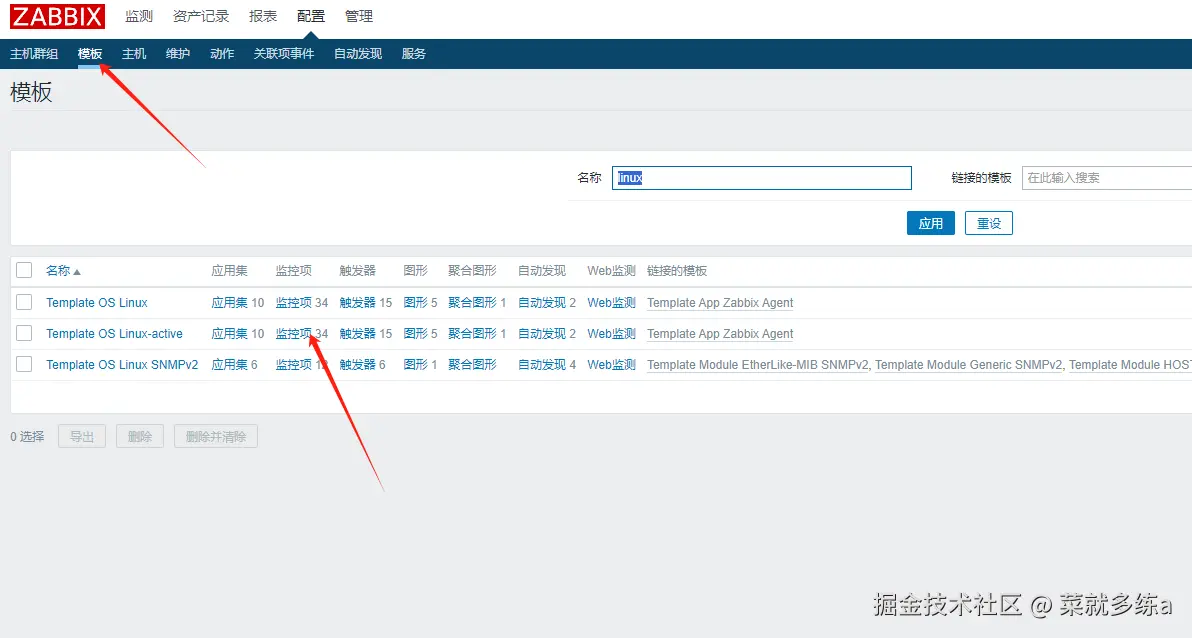This screenshot has height=638, width=1192.
Task: Toggle the select-all checkbox in table header
Action: 24,270
